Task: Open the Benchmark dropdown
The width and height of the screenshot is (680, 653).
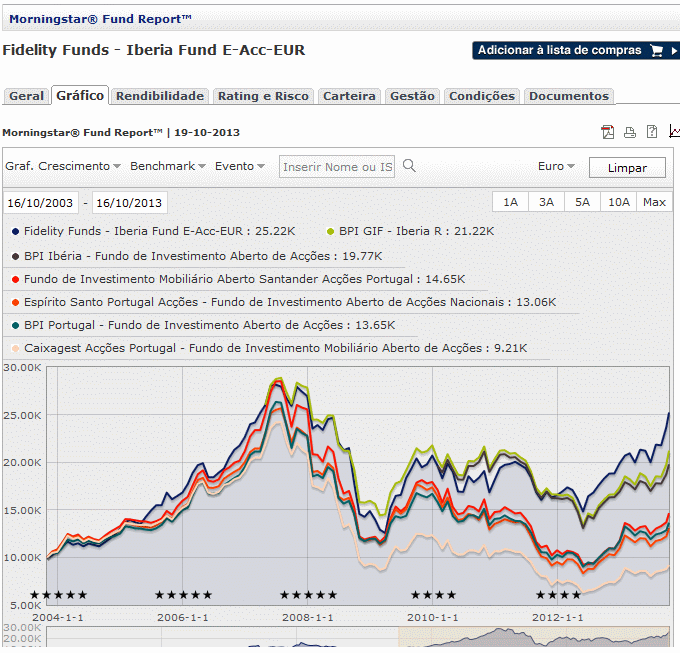Action: (x=167, y=166)
